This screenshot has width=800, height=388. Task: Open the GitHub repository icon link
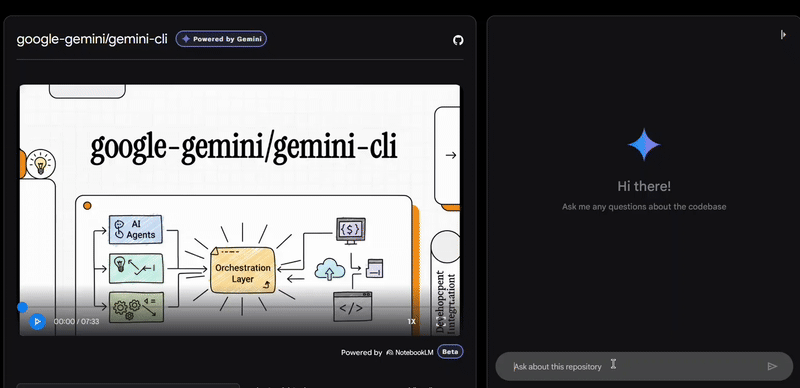click(x=458, y=40)
